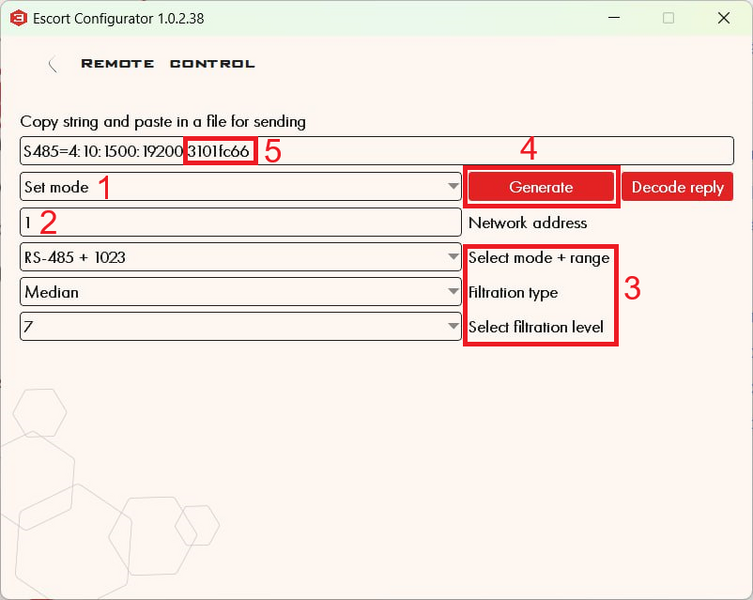Focus the Network address input field
This screenshot has height=600, width=753.
pos(241,222)
